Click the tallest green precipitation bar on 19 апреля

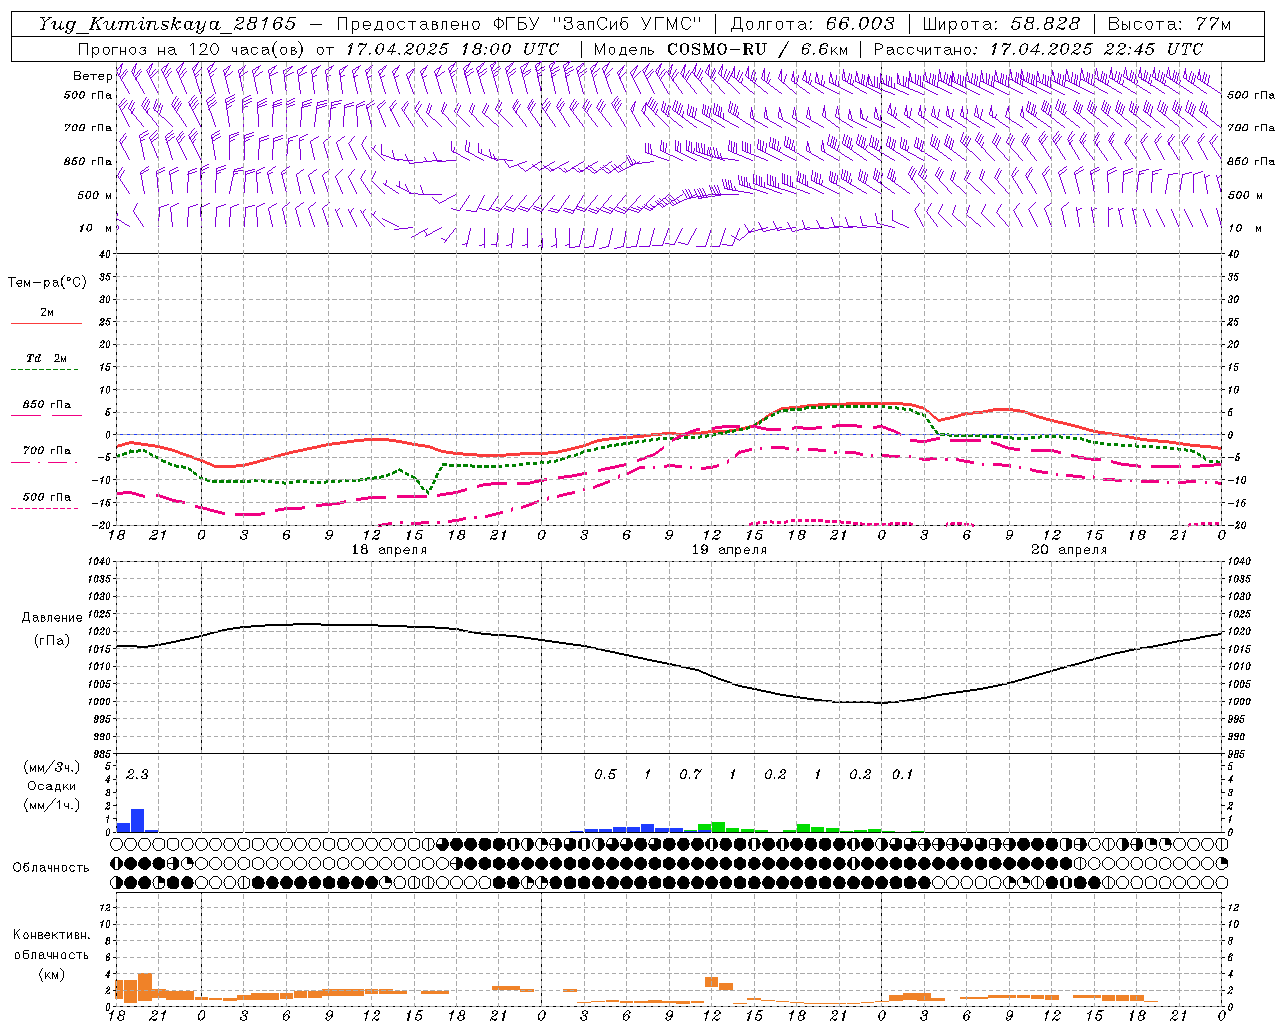(x=718, y=827)
